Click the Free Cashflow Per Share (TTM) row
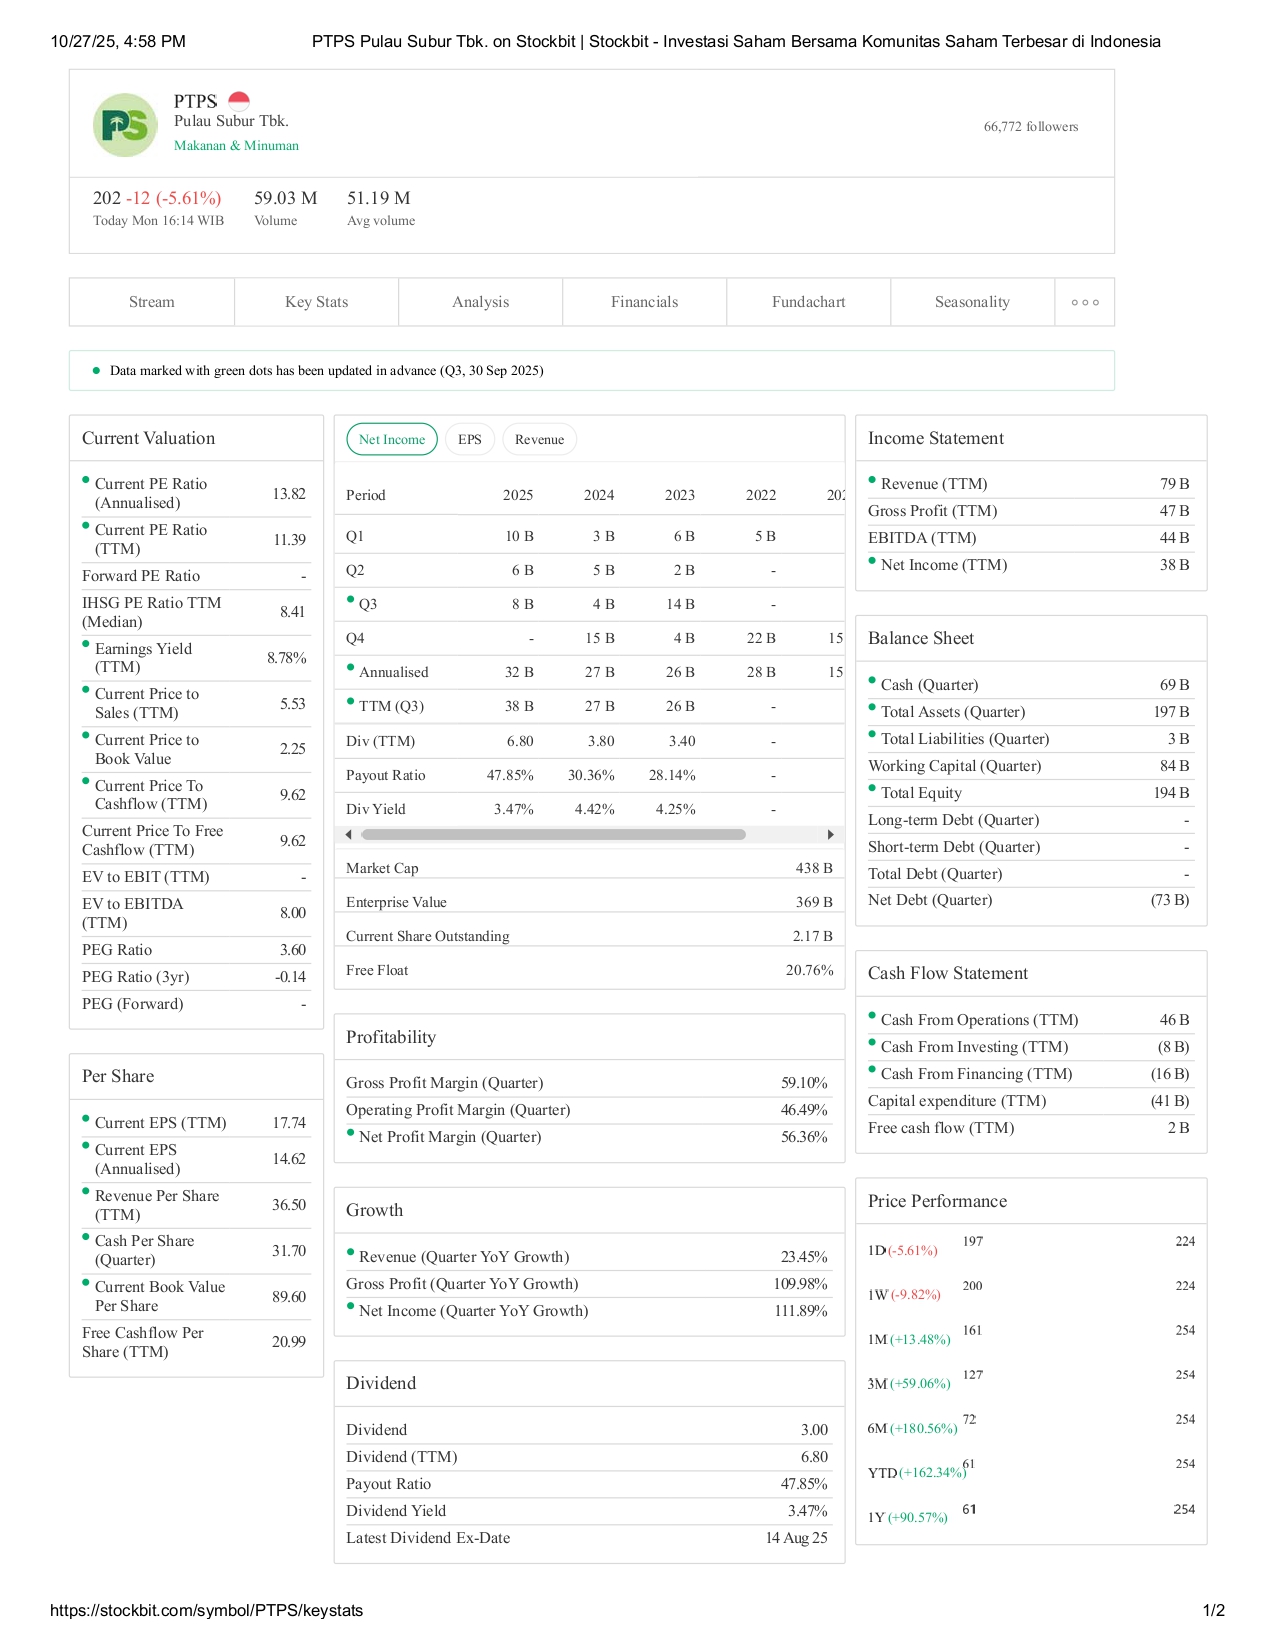Viewport: 1275px width, 1650px height. [196, 1342]
